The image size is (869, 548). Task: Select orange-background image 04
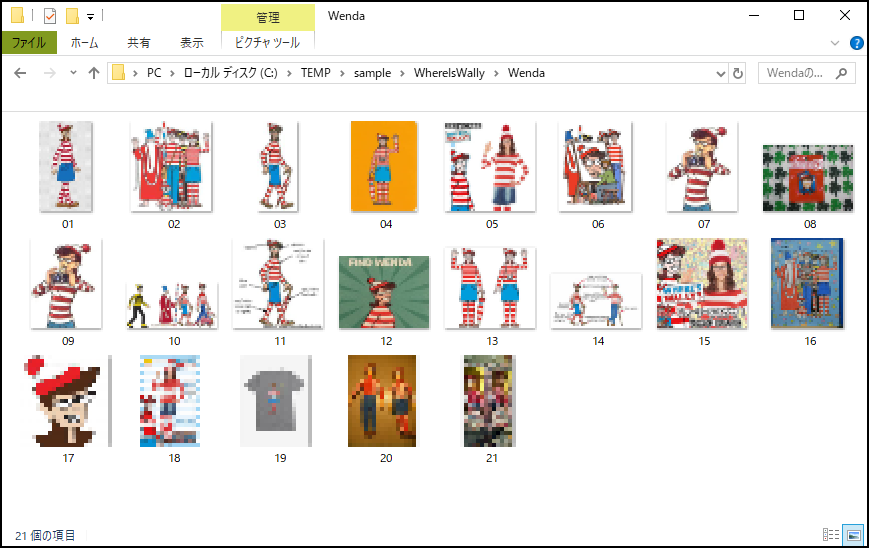(x=384, y=166)
